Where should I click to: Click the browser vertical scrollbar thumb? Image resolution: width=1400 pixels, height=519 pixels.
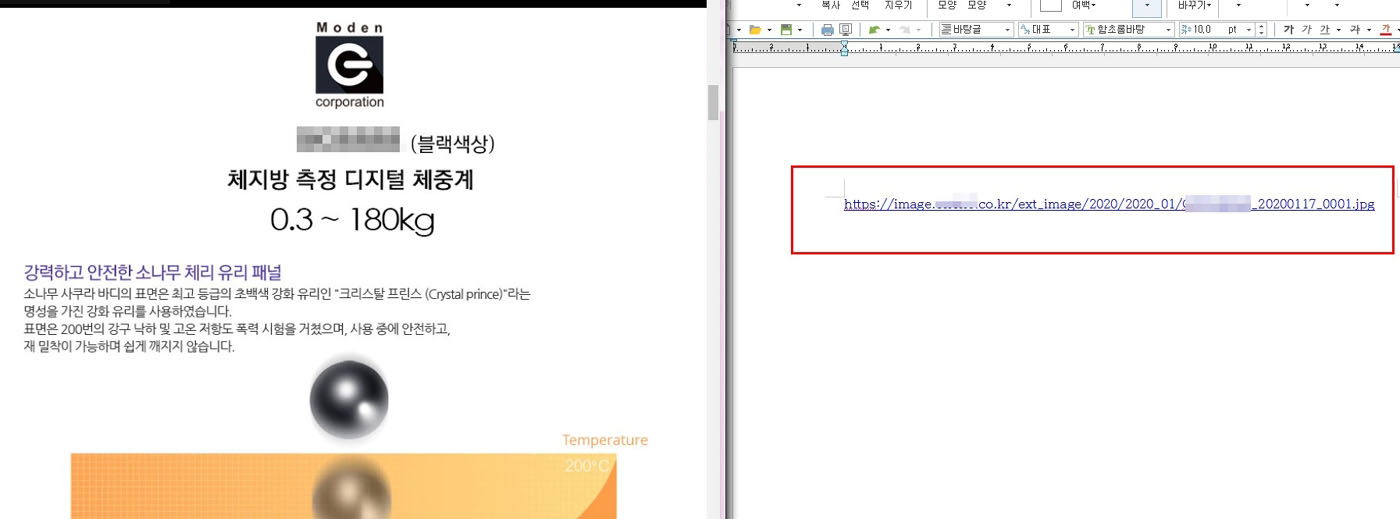[713, 102]
